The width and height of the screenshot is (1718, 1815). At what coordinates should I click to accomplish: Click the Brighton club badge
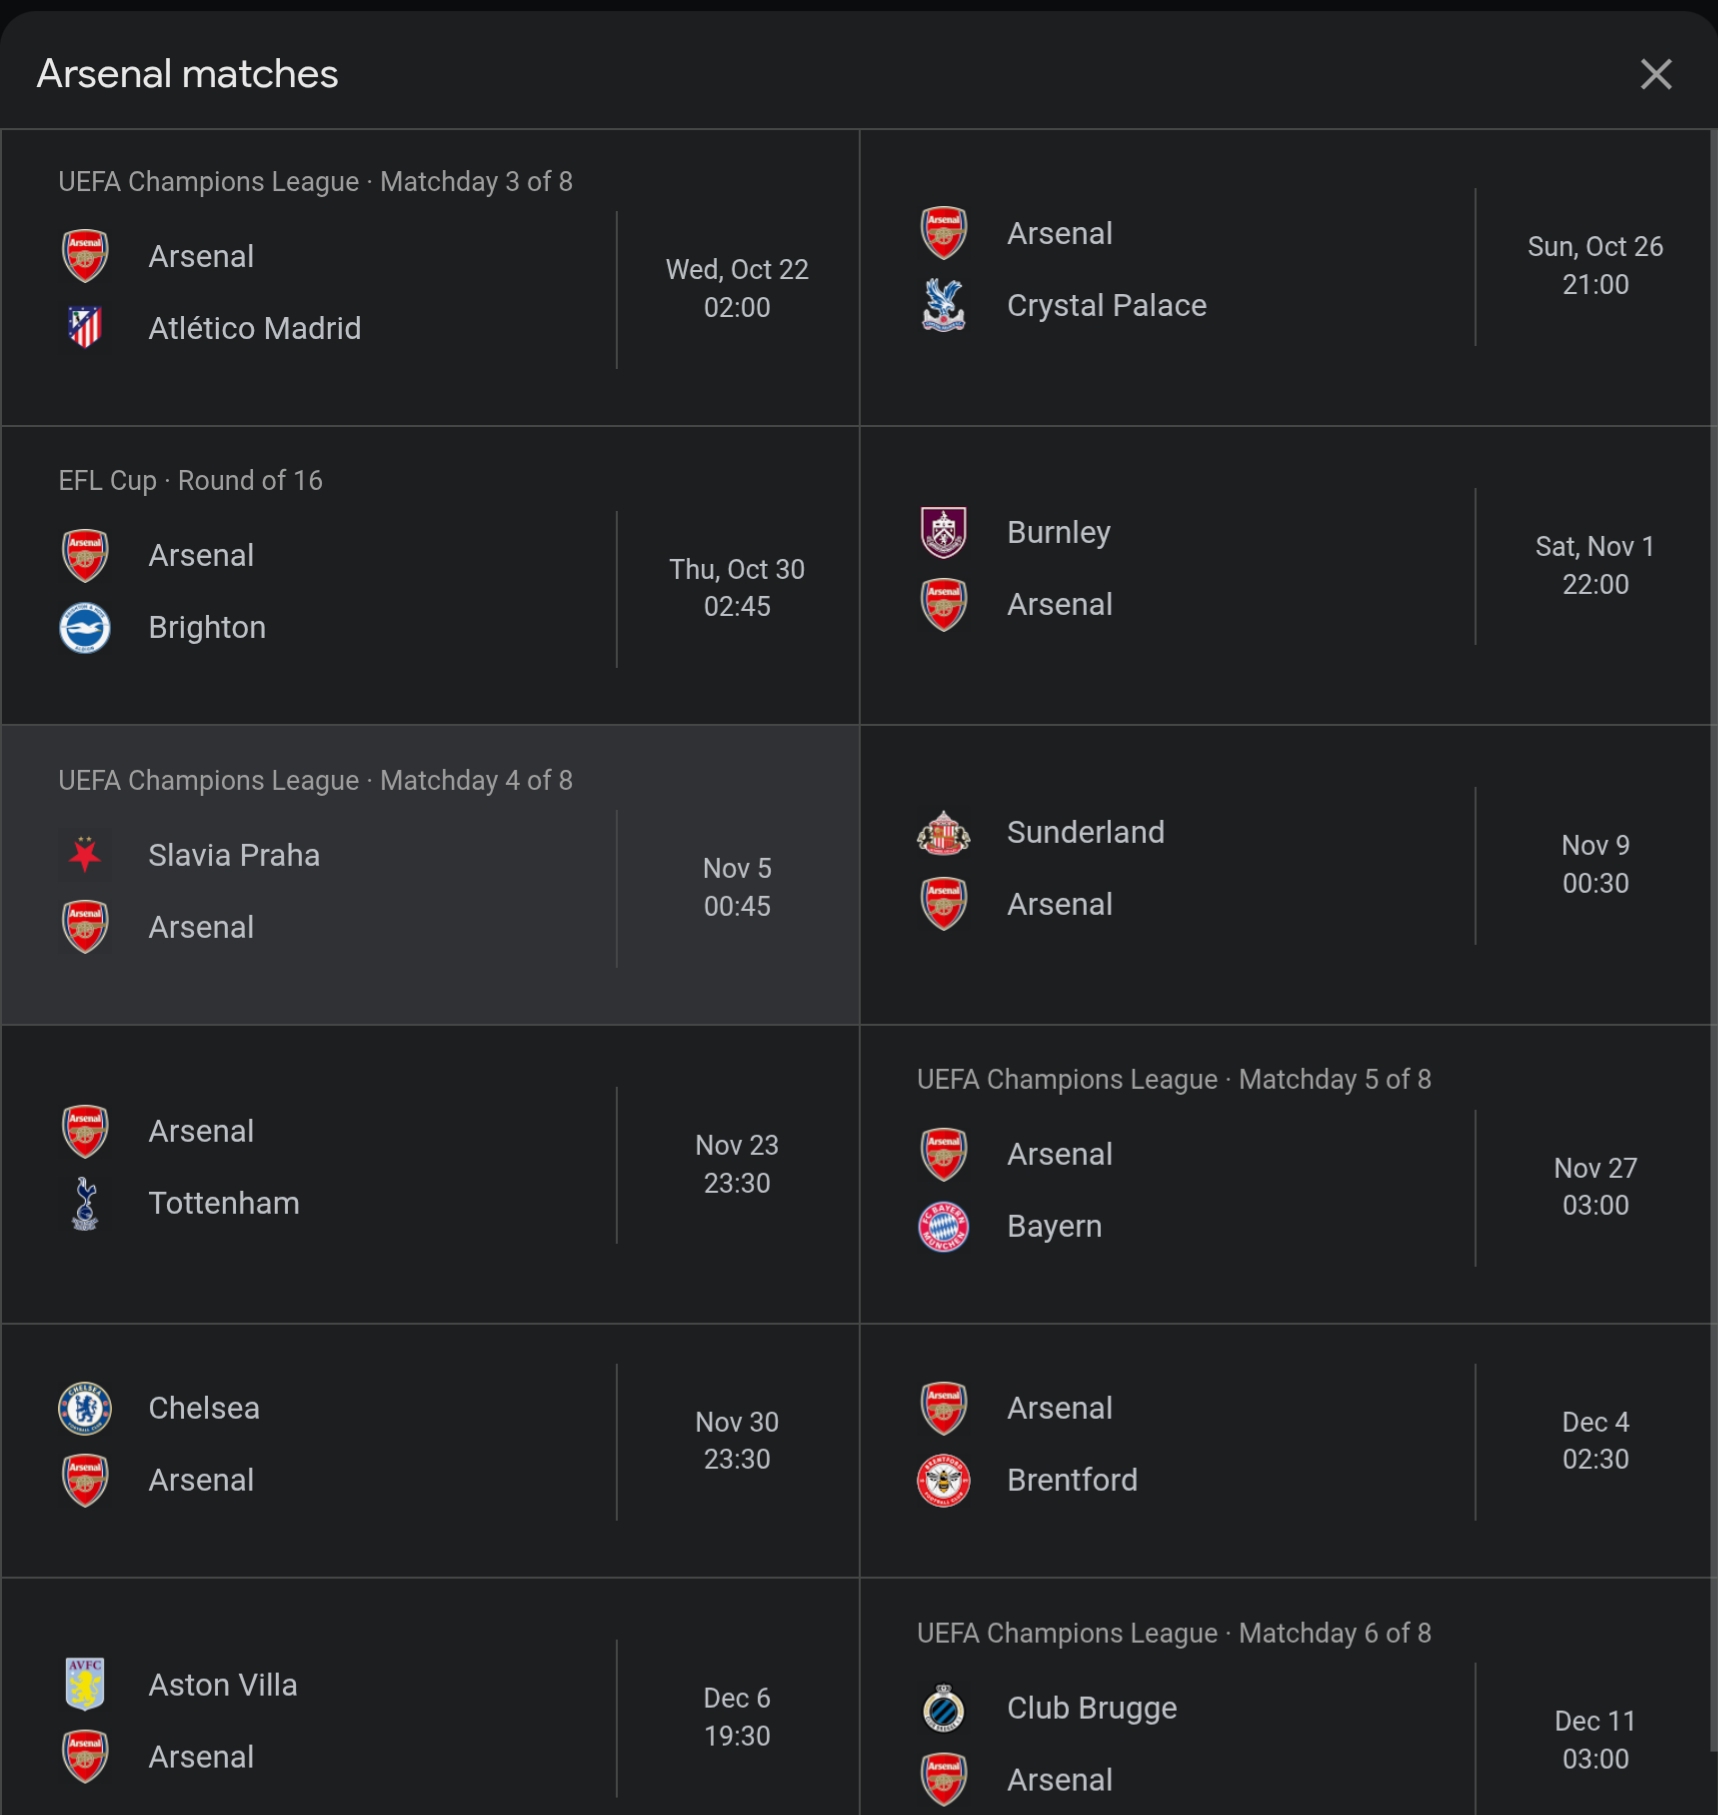[85, 627]
